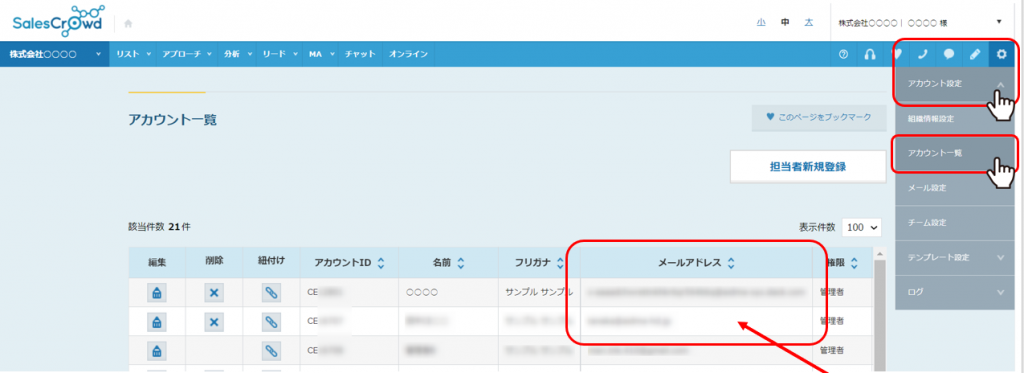Open the gear settings icon
The height and width of the screenshot is (373, 1024).
click(x=1001, y=54)
